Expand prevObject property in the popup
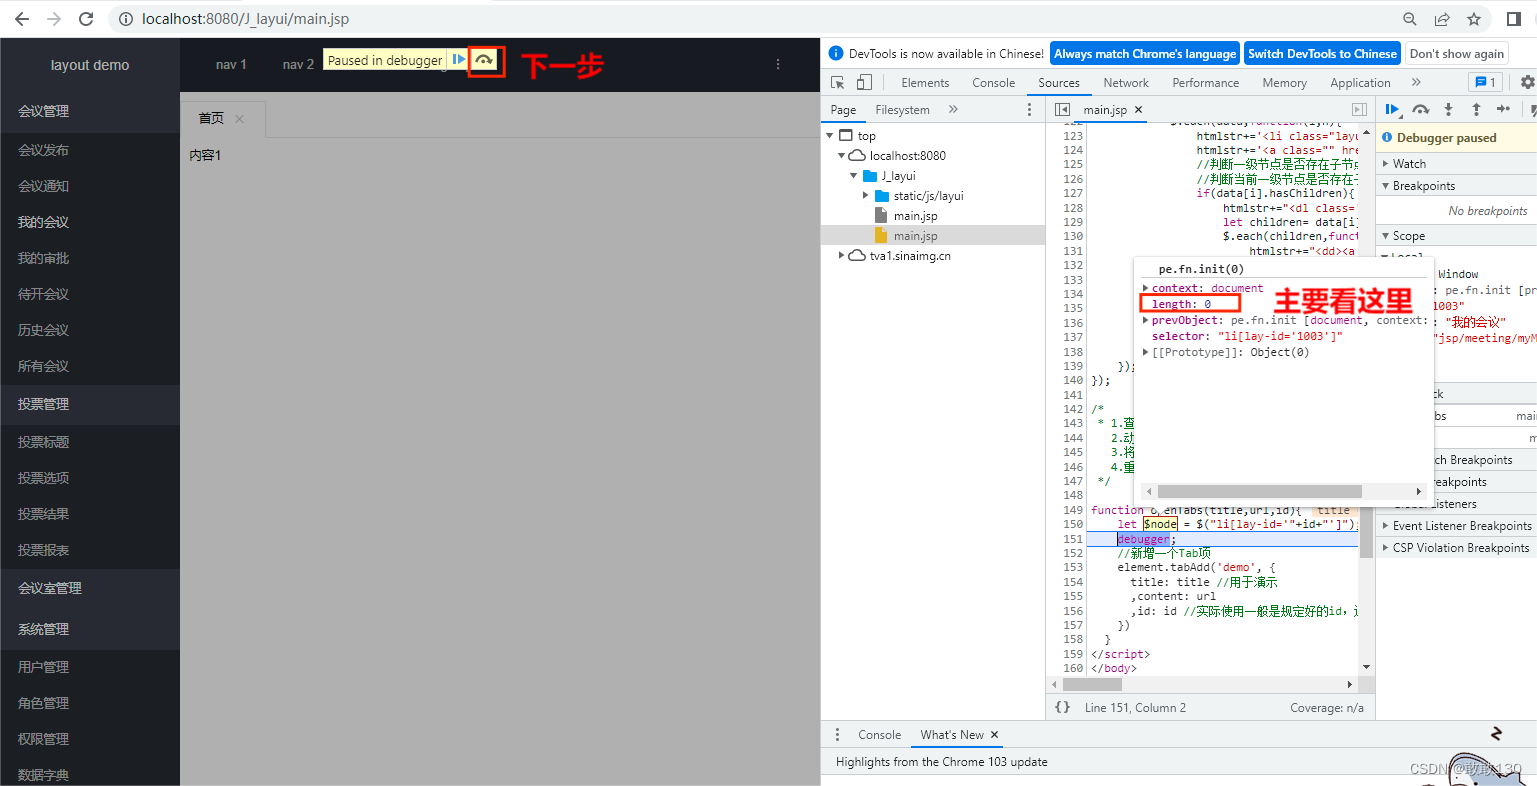 tap(1146, 320)
